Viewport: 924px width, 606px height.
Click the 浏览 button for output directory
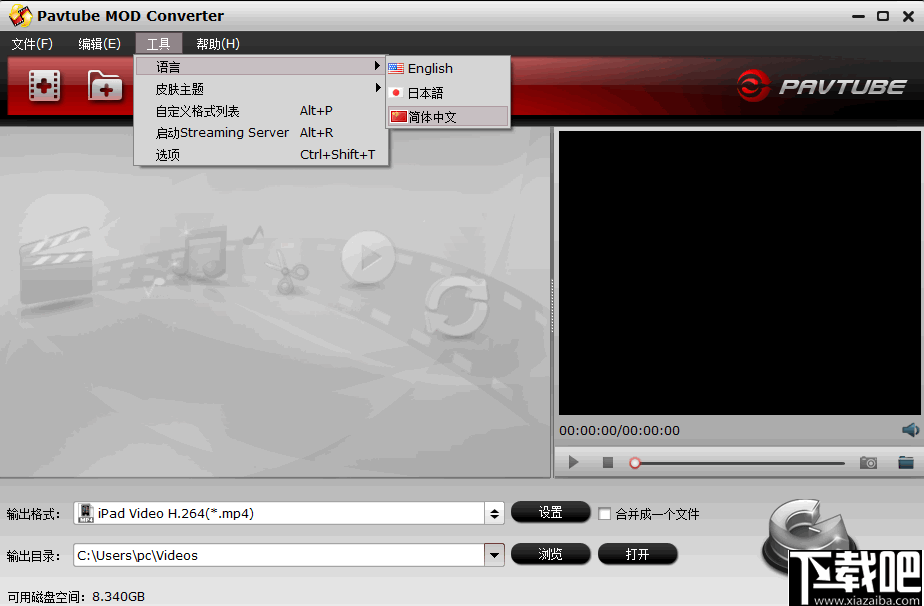[x=550, y=554]
